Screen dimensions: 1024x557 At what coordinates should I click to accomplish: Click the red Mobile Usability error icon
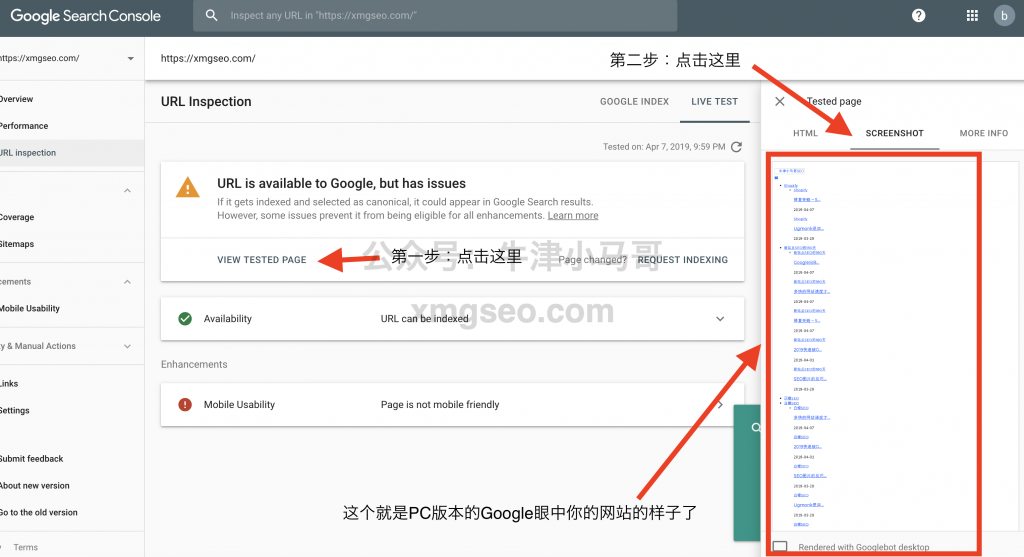(185, 404)
